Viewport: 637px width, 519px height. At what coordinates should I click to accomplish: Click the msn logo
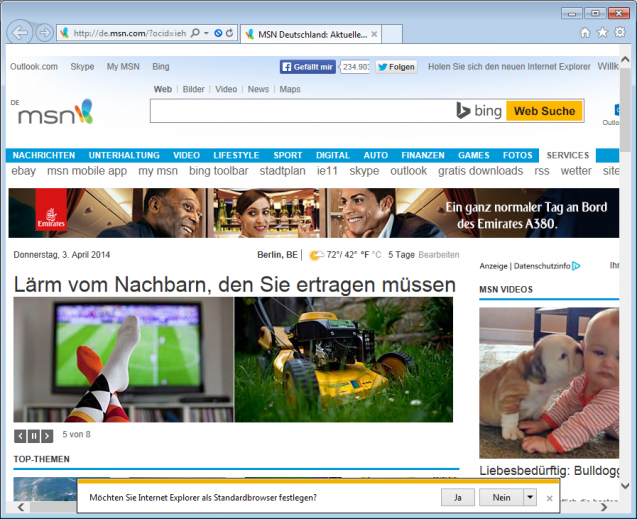56,112
